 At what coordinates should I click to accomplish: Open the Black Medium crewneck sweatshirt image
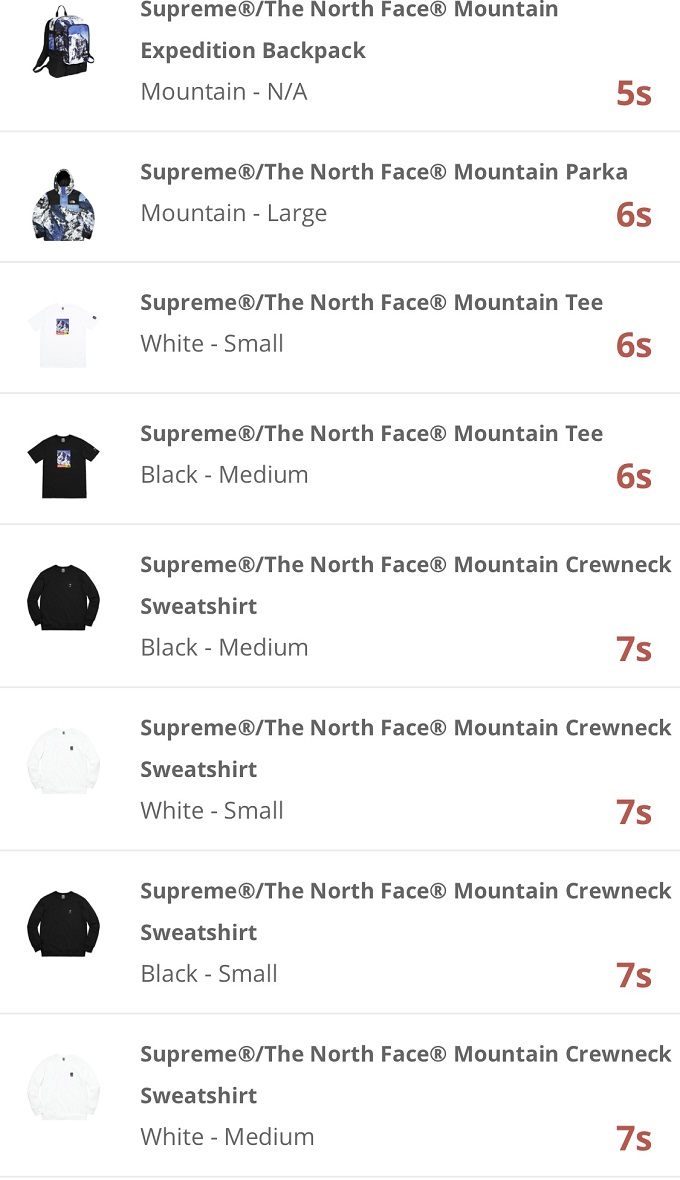click(63, 598)
